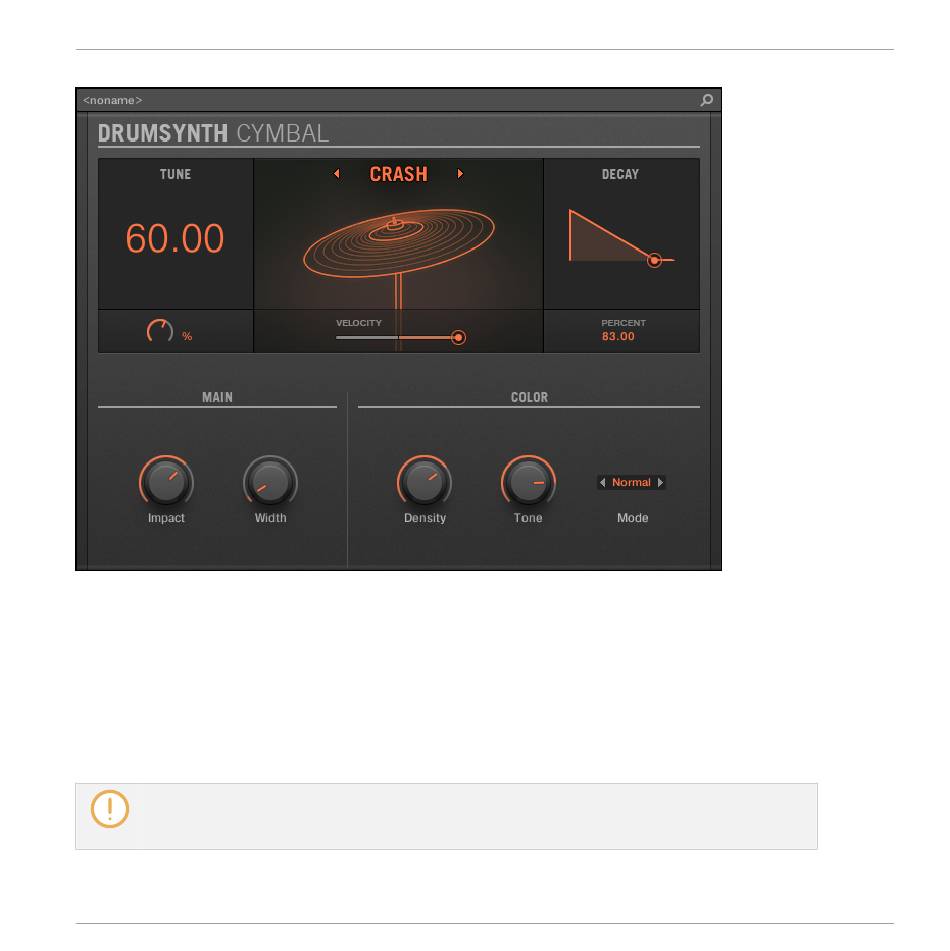The width and height of the screenshot is (950, 951).
Task: Click the small tune percent knob
Action: click(x=160, y=331)
